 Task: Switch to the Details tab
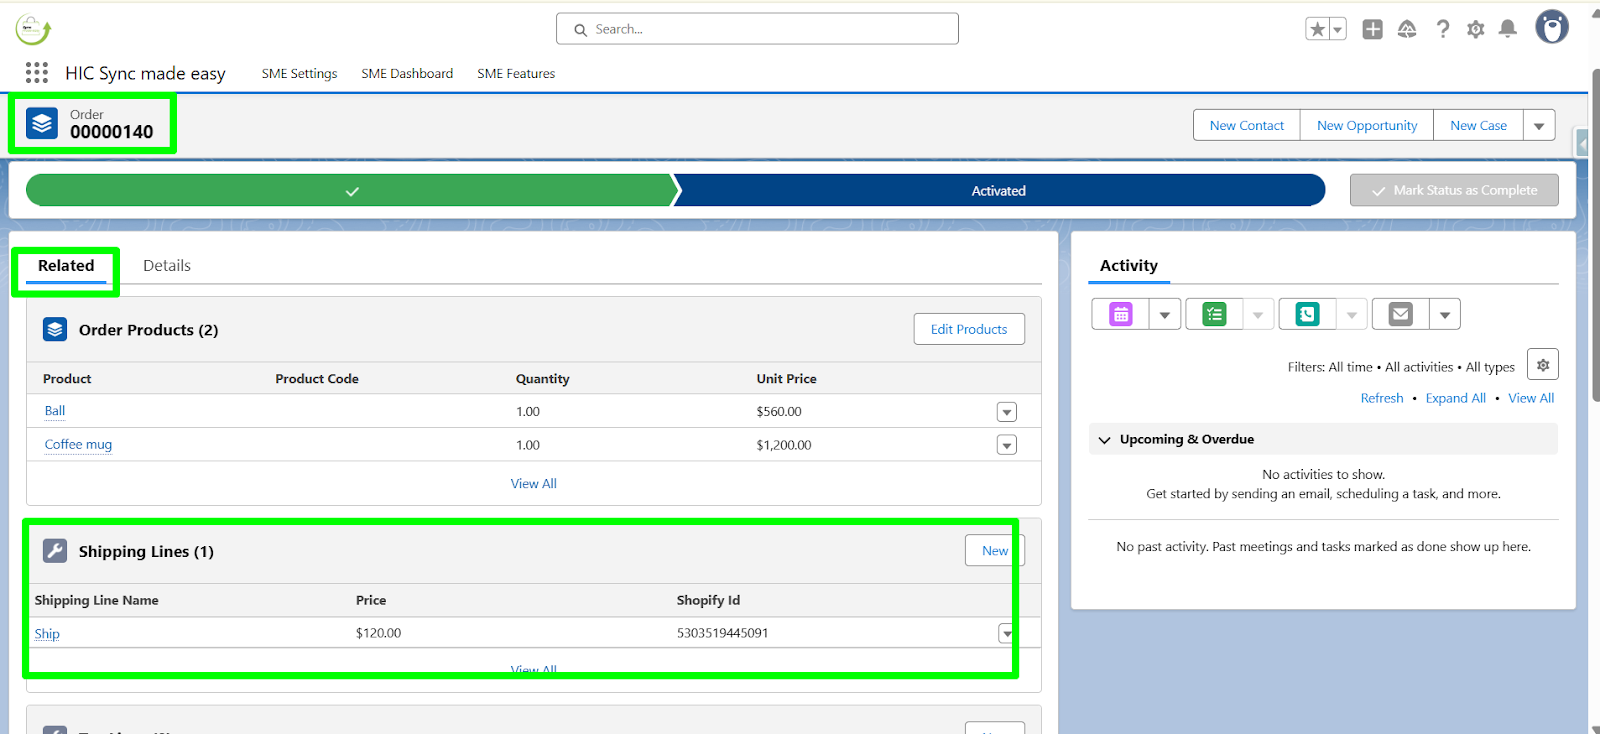(x=167, y=266)
